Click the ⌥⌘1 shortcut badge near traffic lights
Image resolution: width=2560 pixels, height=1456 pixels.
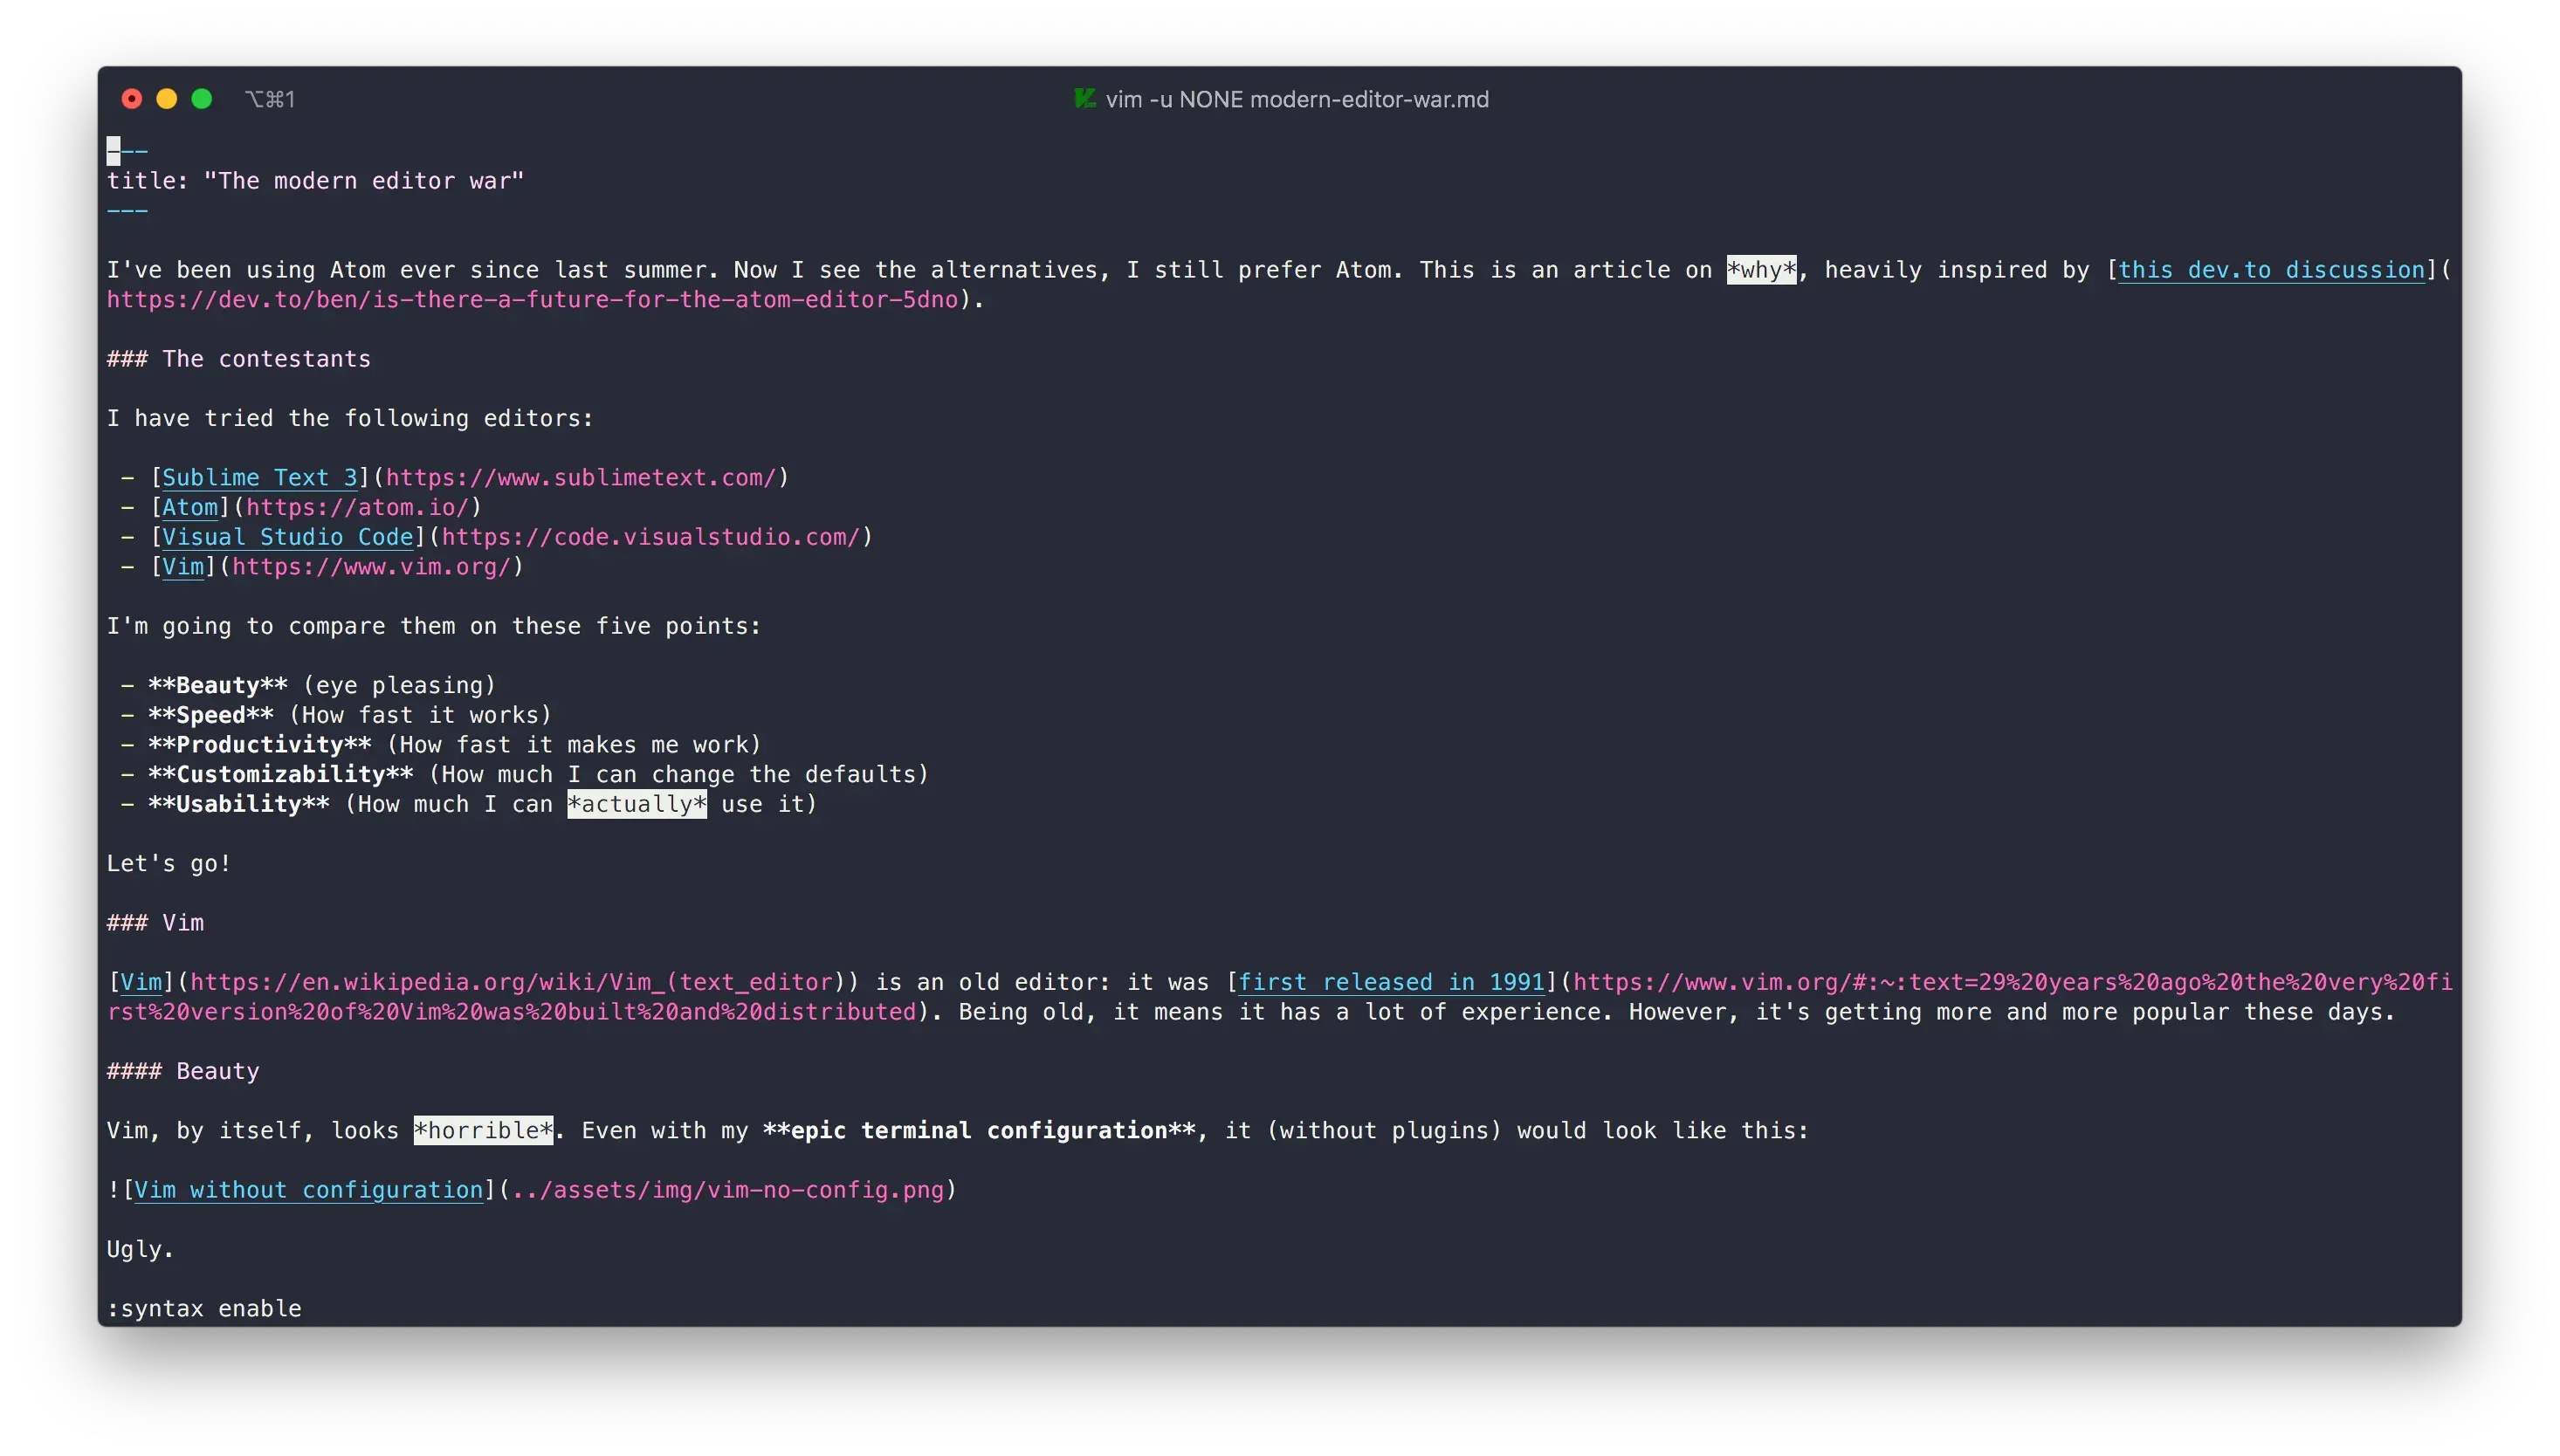pyautogui.click(x=271, y=98)
